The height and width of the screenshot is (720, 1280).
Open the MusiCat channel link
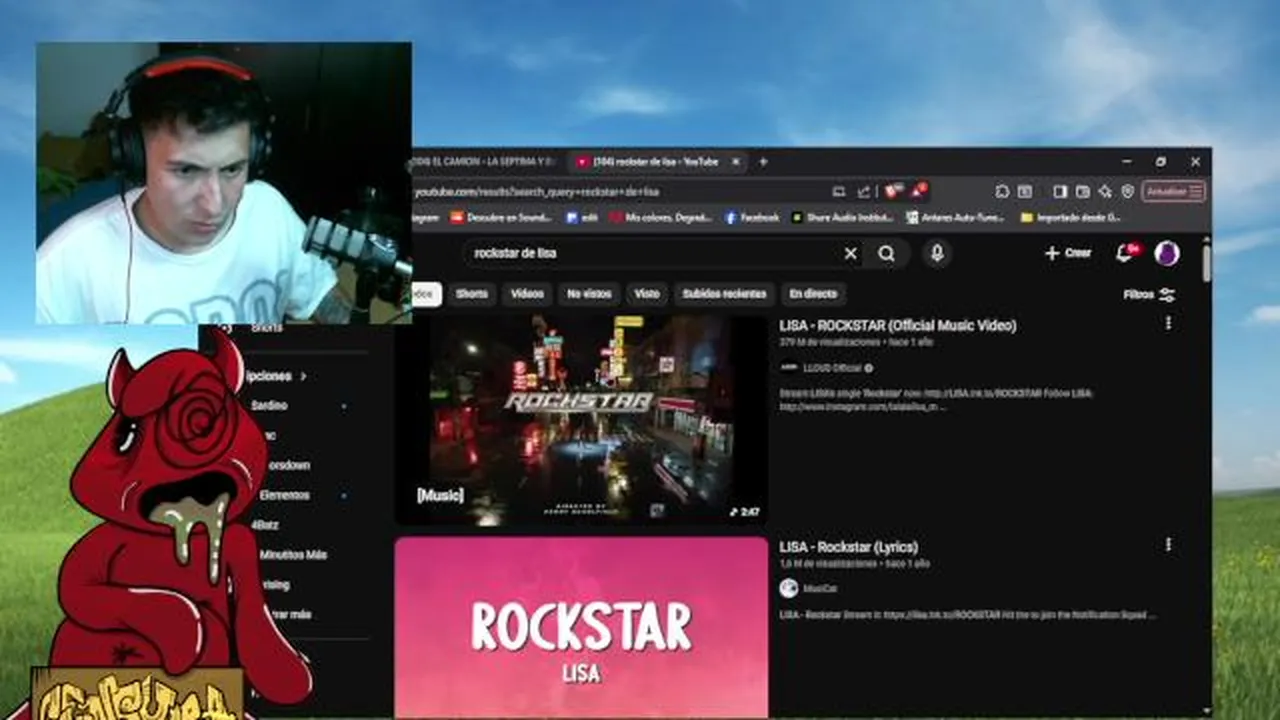[x=819, y=589]
